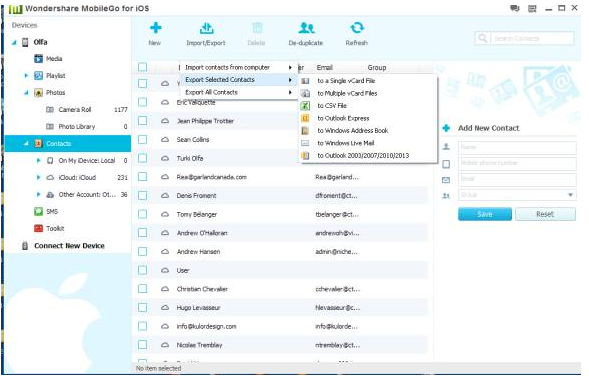Choose 'to Outlook 2003/2007/2010/2013'

click(368, 156)
